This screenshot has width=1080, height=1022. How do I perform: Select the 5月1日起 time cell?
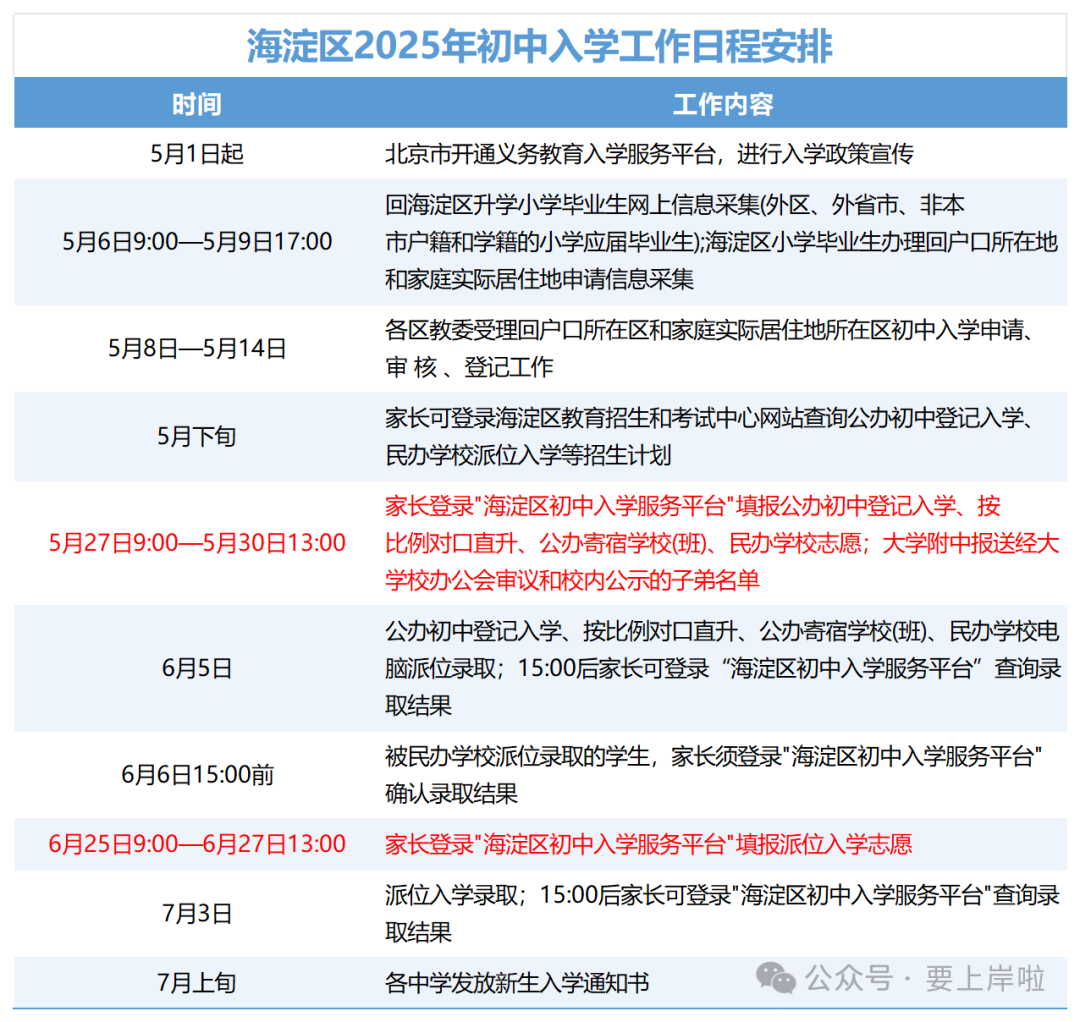pyautogui.click(x=196, y=154)
